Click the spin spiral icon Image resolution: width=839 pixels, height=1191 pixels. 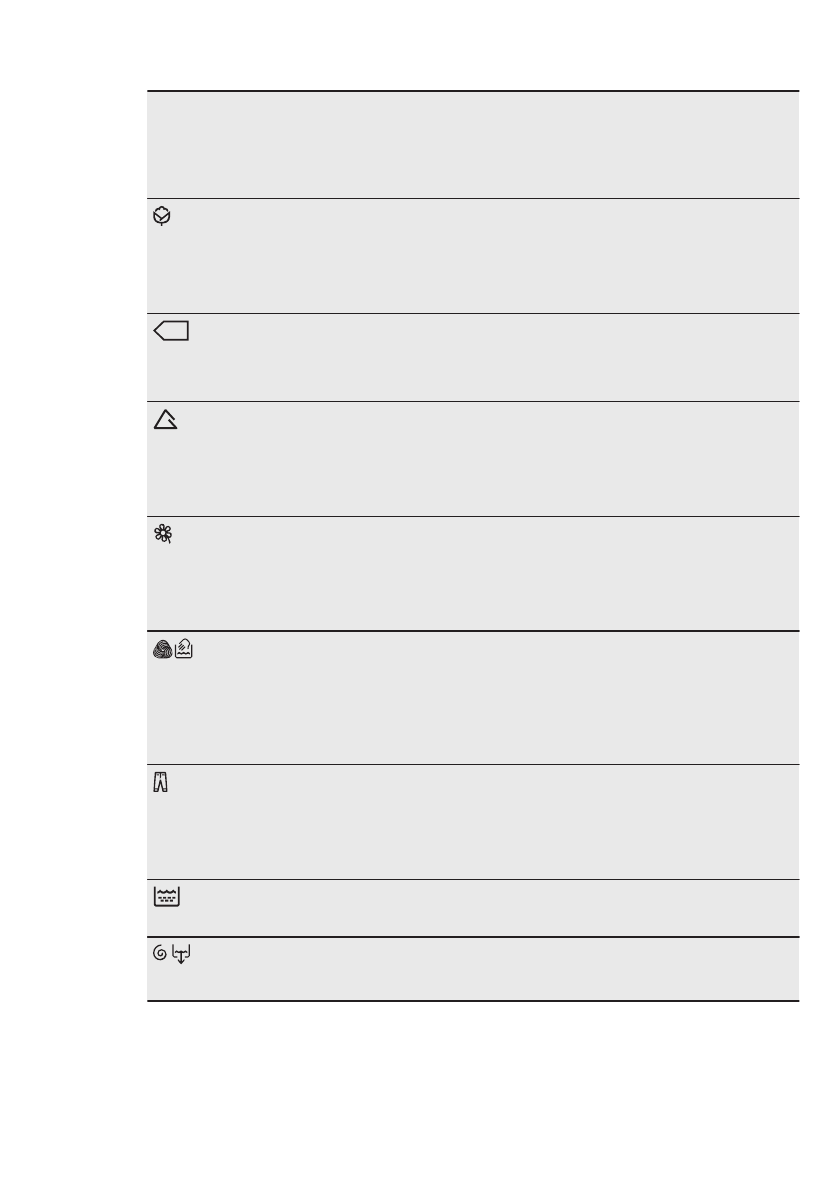160,957
